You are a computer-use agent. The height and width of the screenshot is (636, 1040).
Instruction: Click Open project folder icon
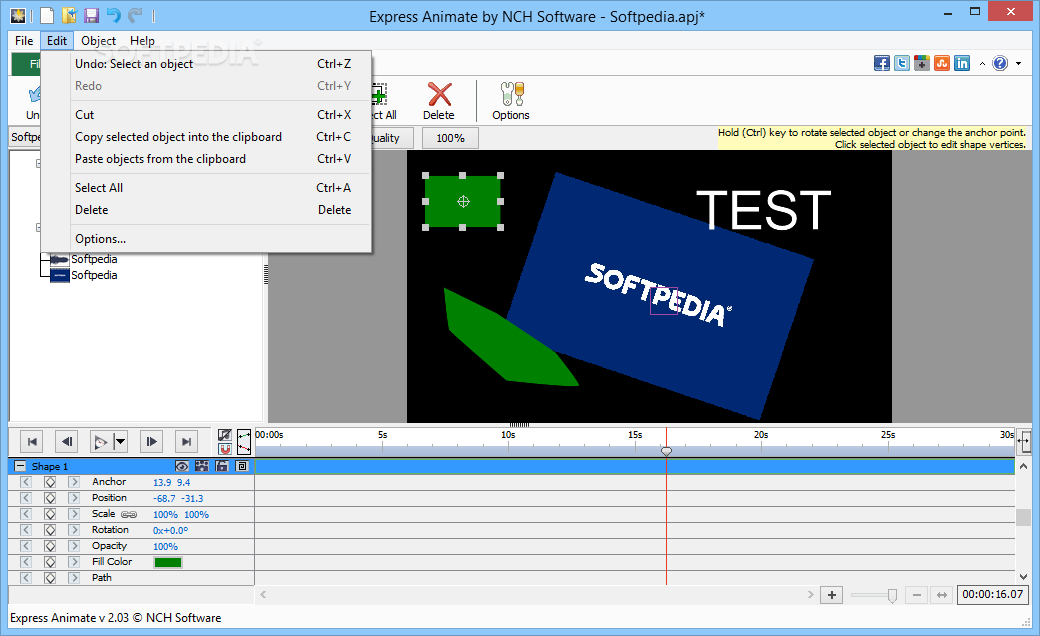pyautogui.click(x=69, y=15)
